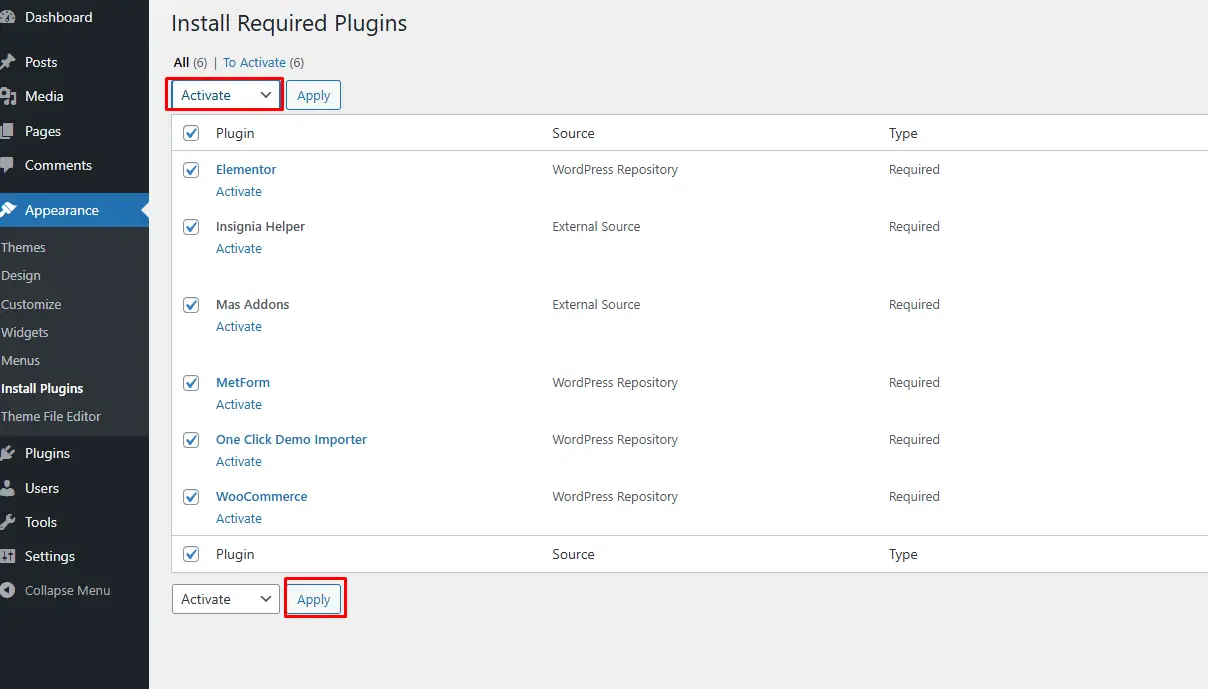The image size is (1208, 689).
Task: Click the Posts pin icon
Action: [x=7, y=62]
